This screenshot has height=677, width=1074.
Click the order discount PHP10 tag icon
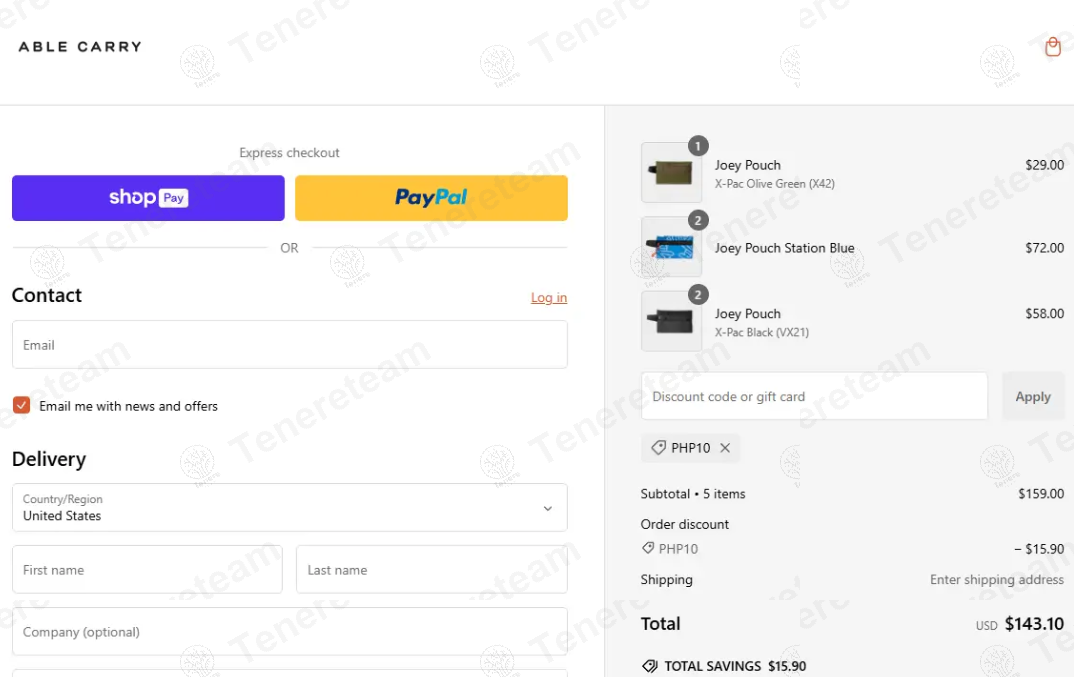click(x=648, y=549)
